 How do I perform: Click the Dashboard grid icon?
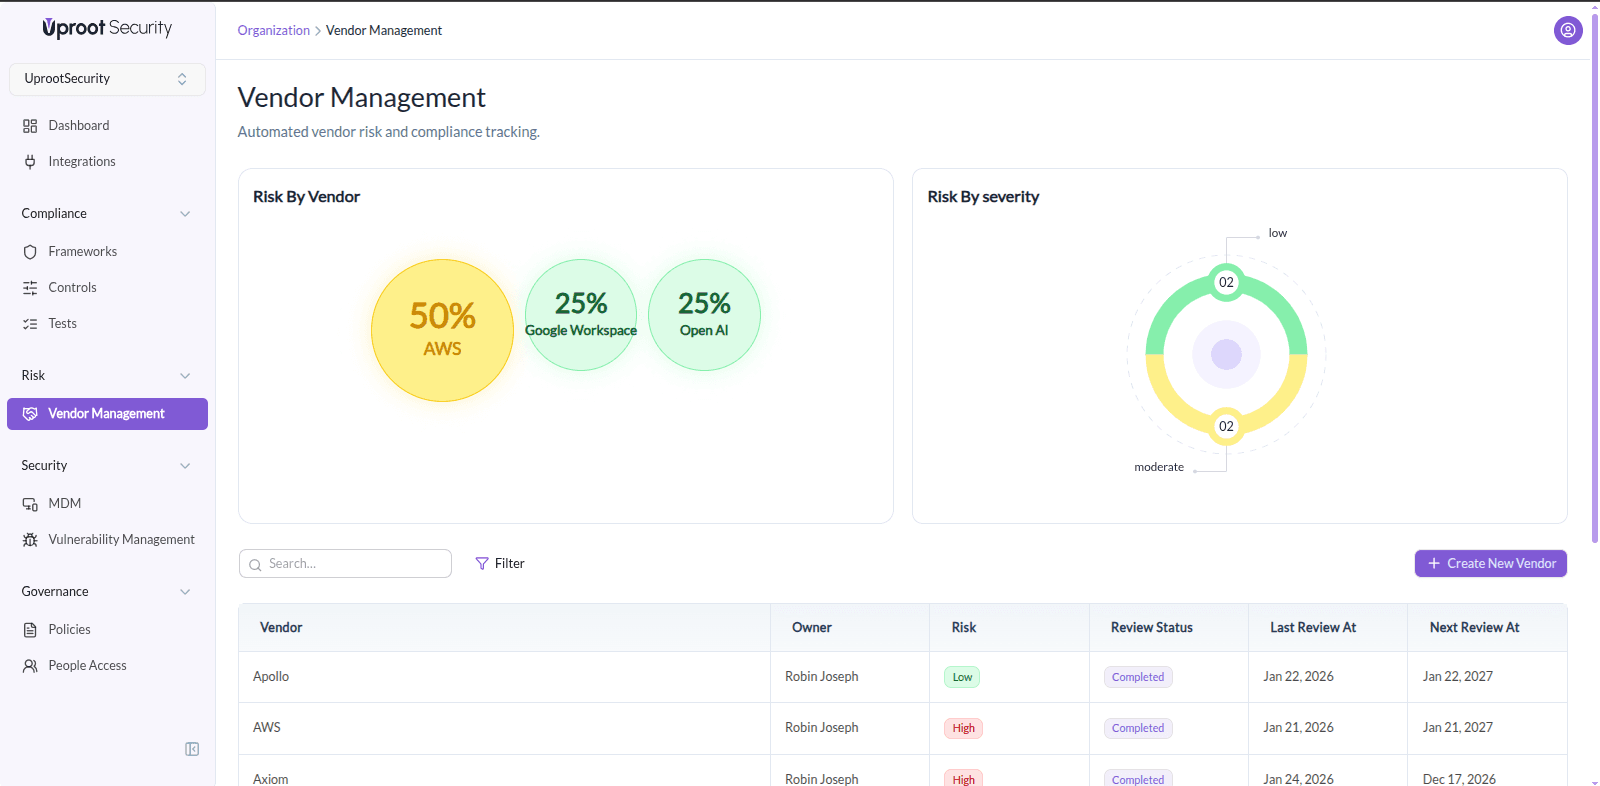[30, 126]
